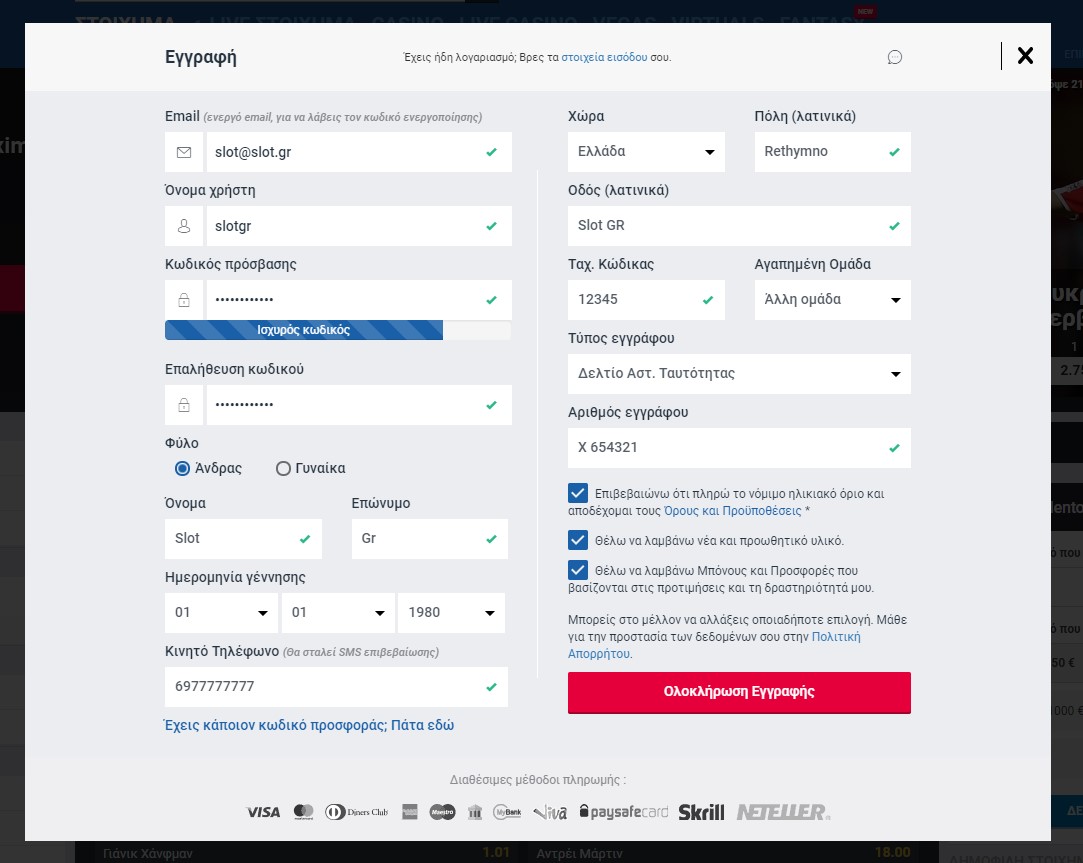The height and width of the screenshot is (863, 1083).
Task: Expand the Αγαπημένη Ομάδα team dropdown
Action: pos(832,300)
